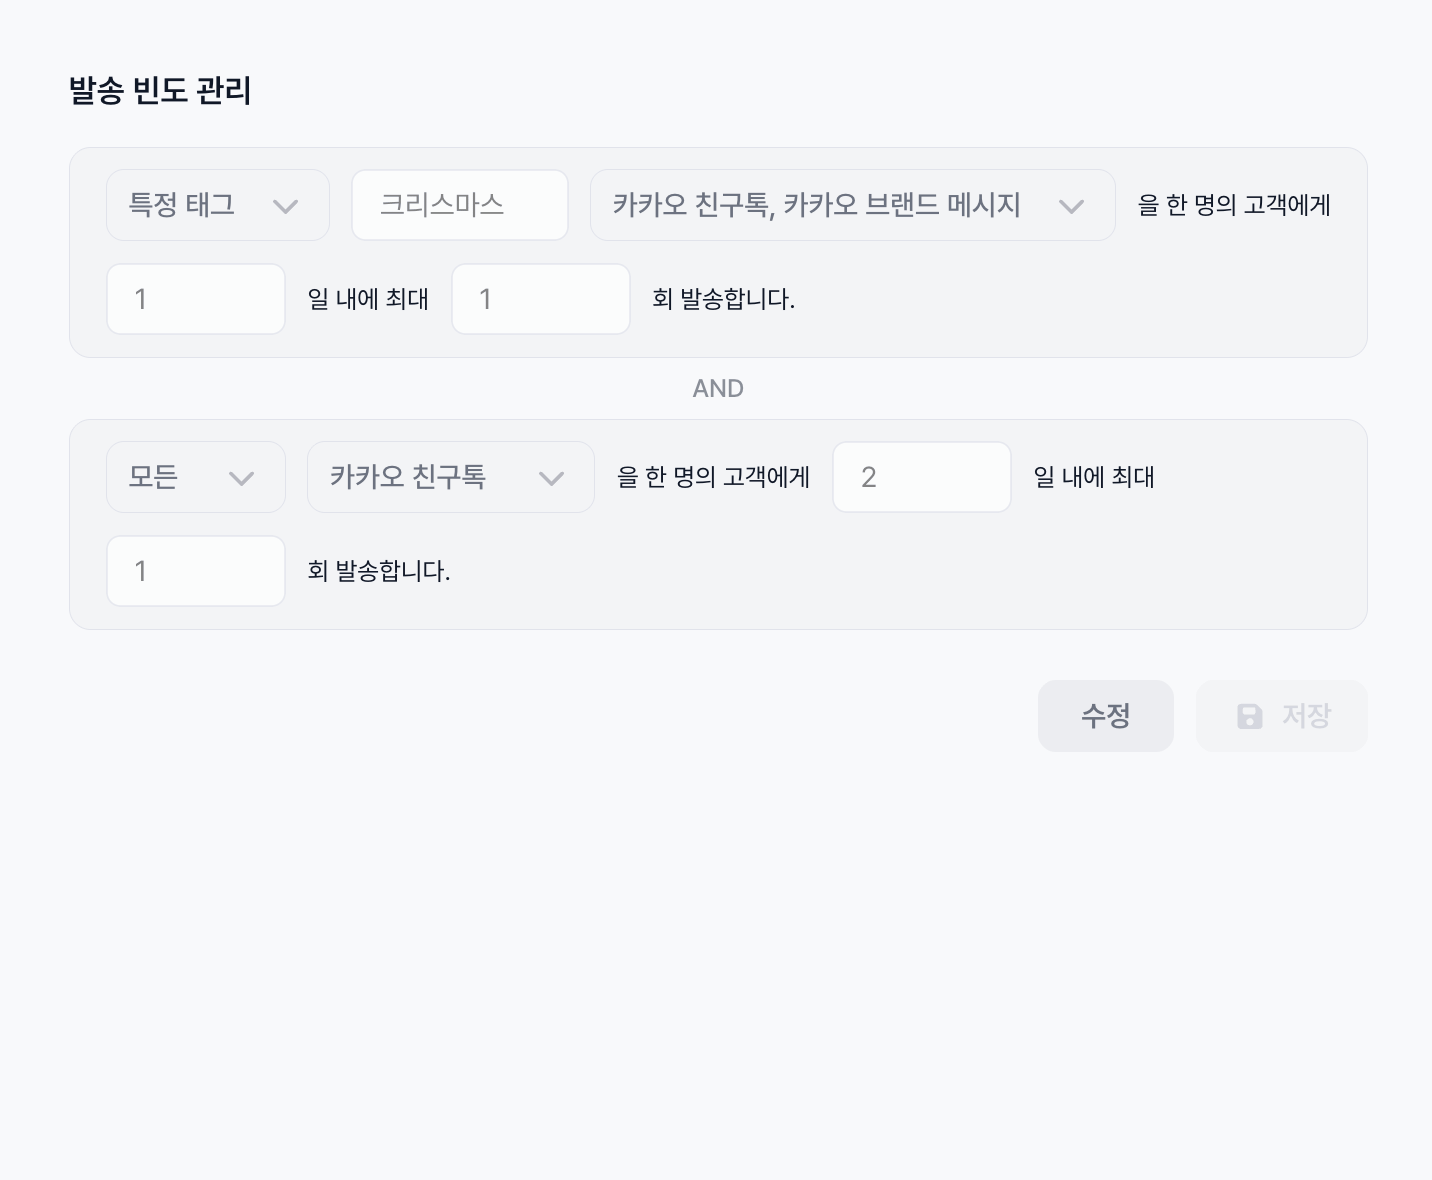Expand the 카카오 친구톡, 카카오 브랜드 메시지 channel dropdown
This screenshot has height=1180, width=1432.
[x=852, y=205]
